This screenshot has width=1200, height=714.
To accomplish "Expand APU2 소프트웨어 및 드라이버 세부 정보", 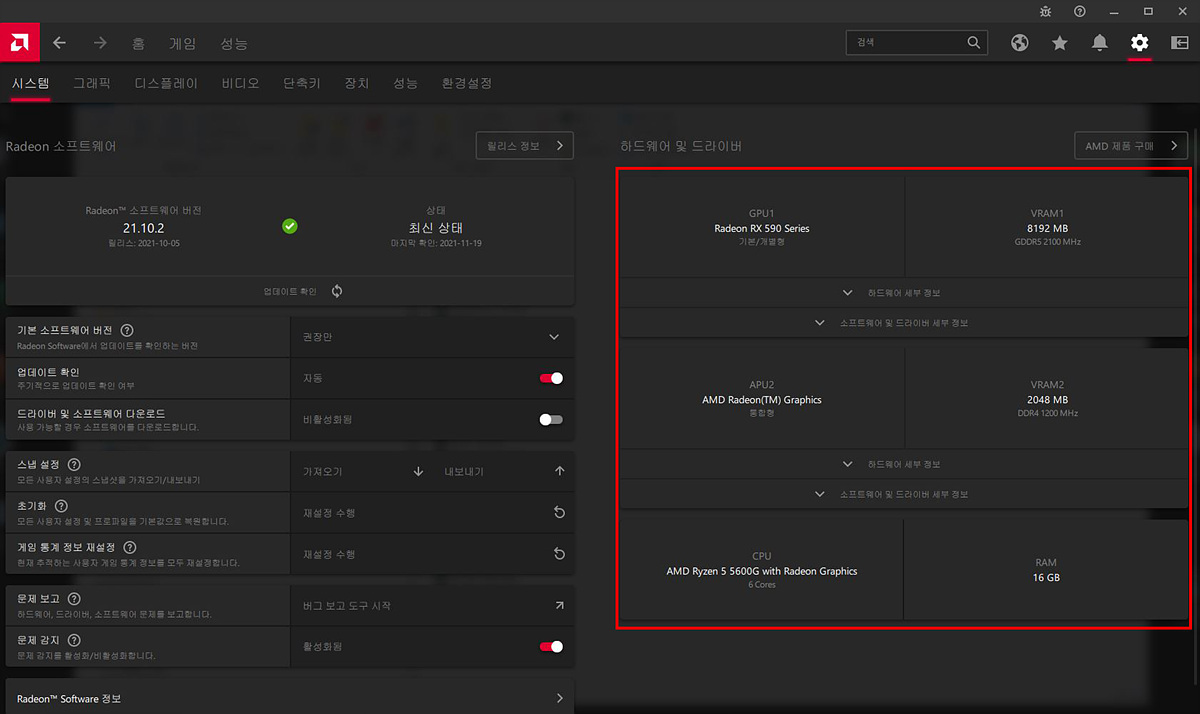I will [904, 494].
